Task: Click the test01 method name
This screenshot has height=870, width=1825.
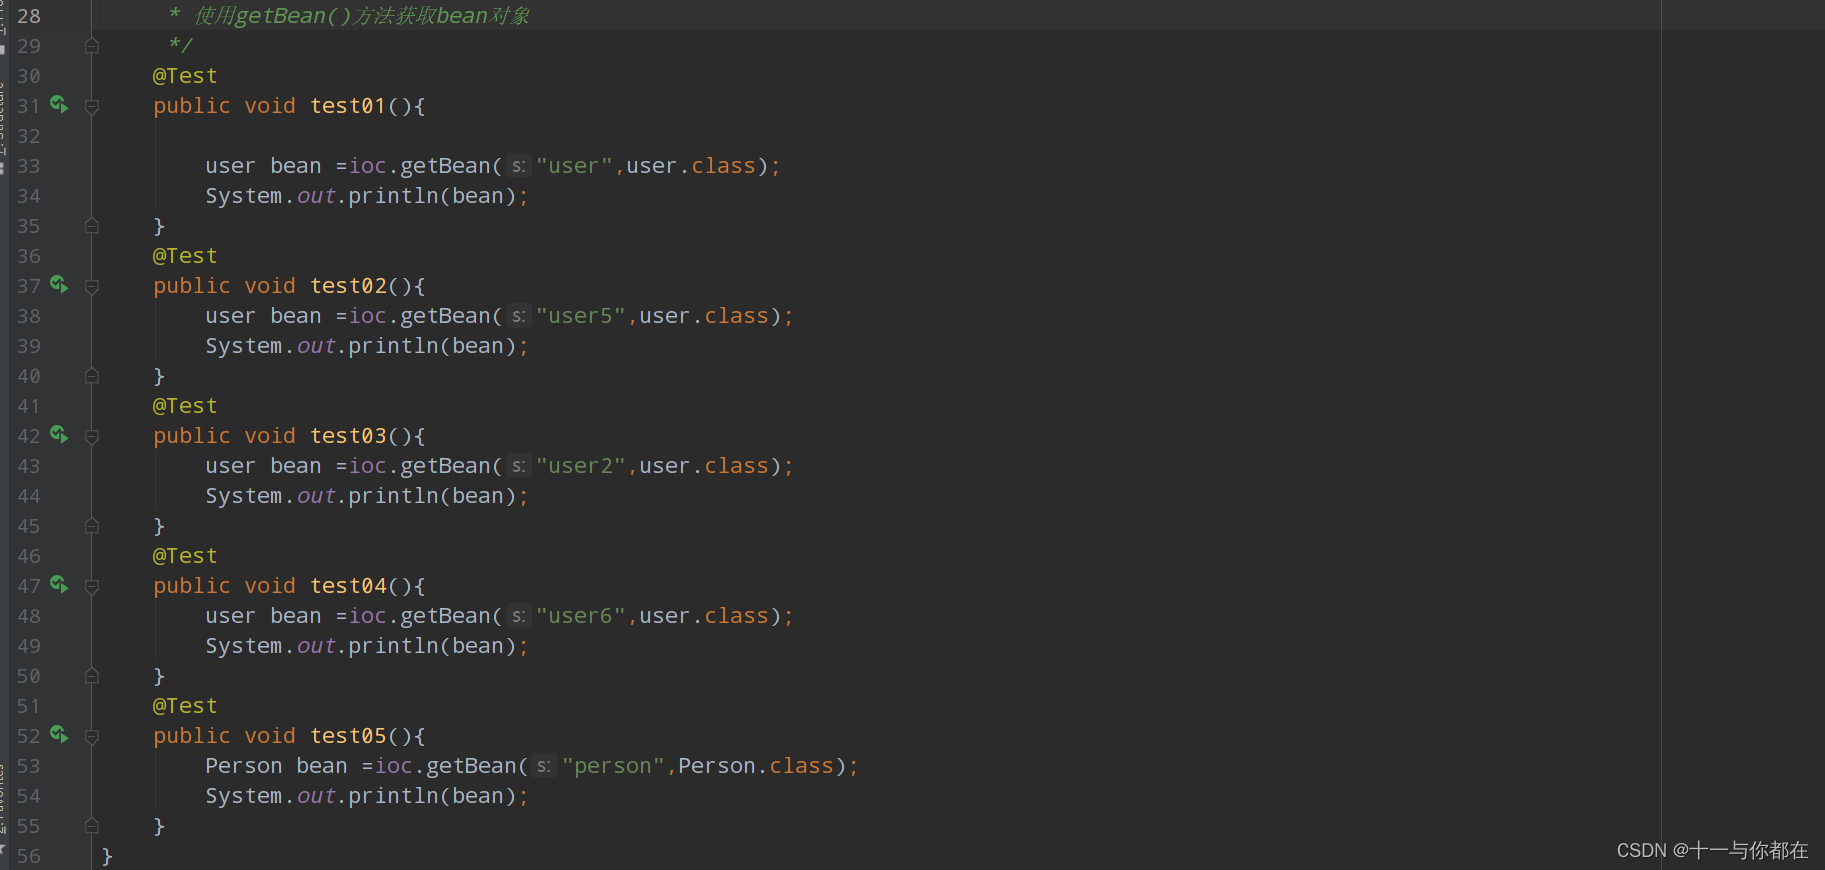Action: [x=348, y=106]
